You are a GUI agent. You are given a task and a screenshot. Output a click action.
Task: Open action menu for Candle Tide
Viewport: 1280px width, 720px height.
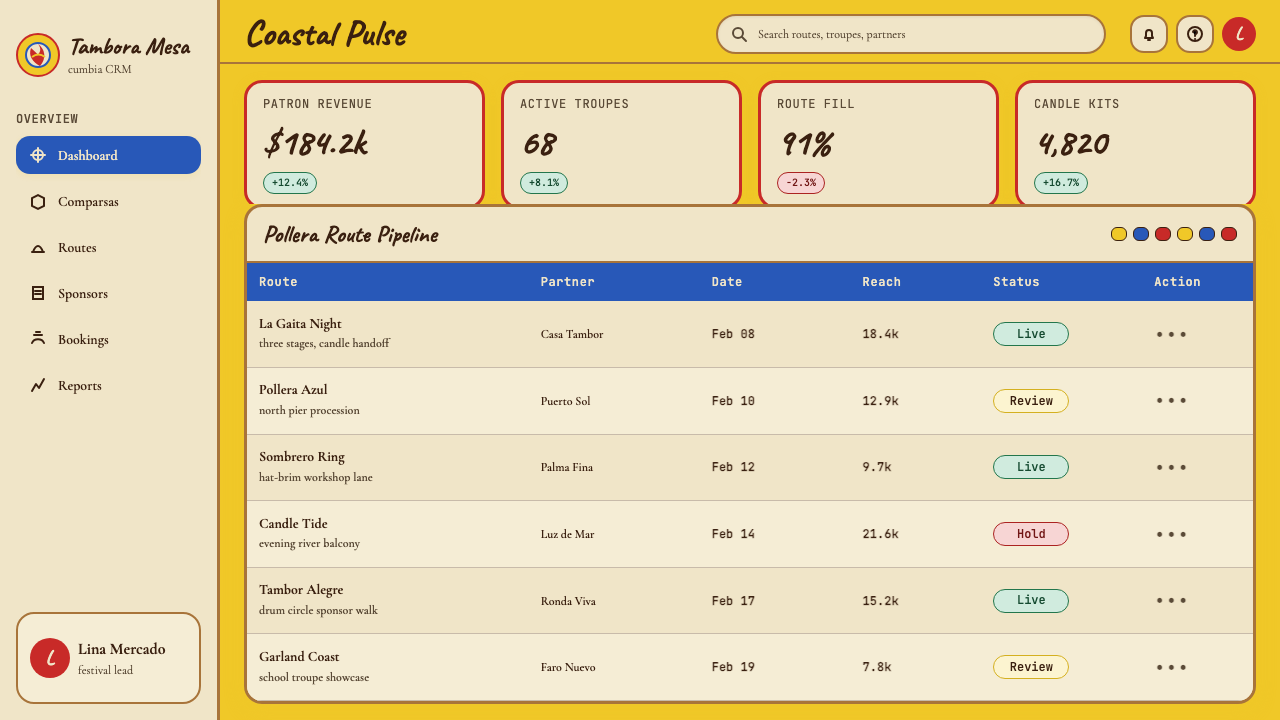tap(1171, 534)
